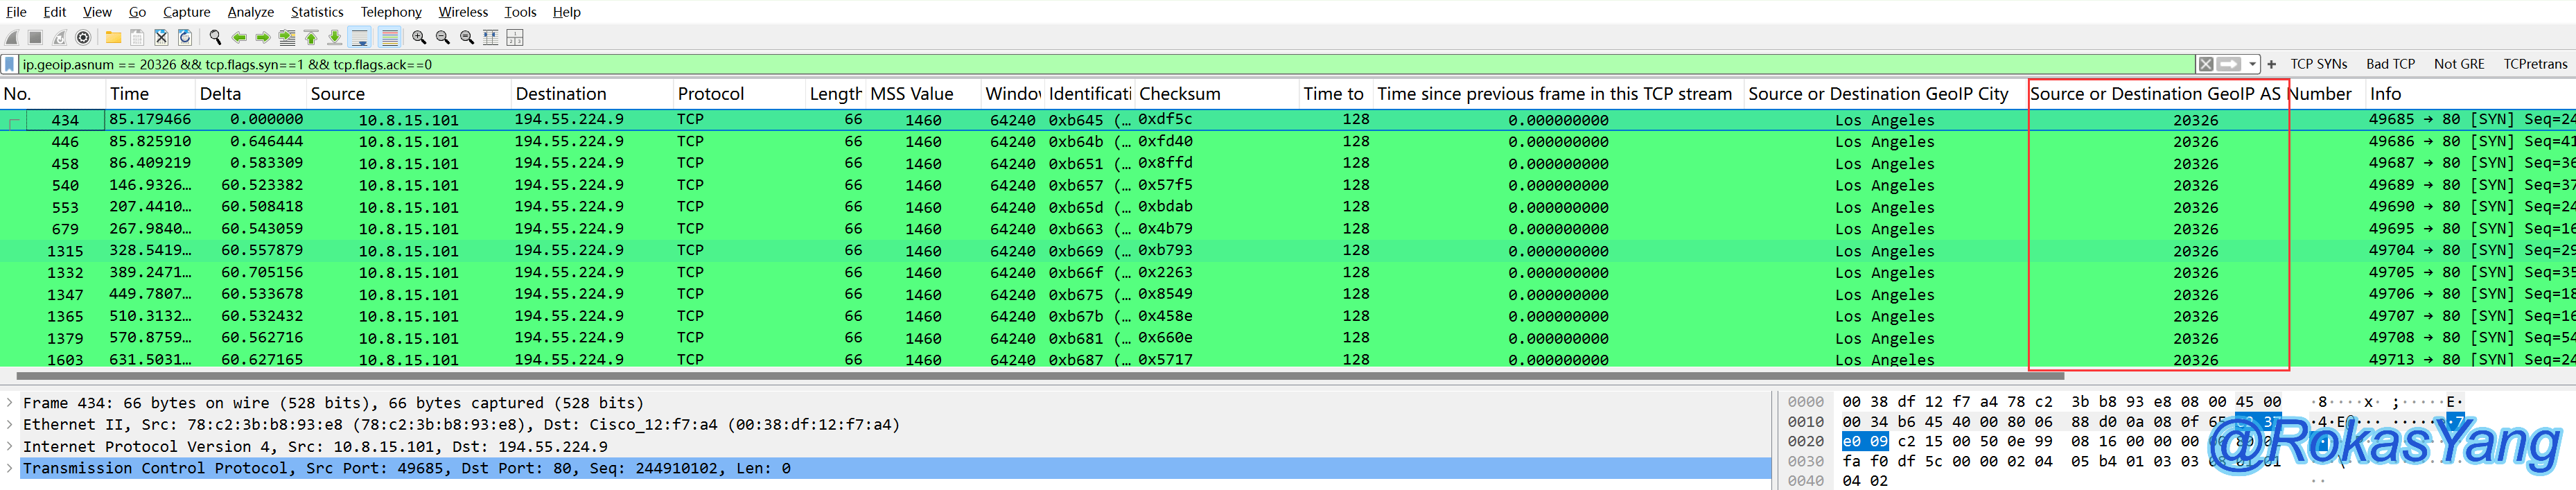
Task: Click inside the display filter text field
Action: pyautogui.click(x=1100, y=64)
